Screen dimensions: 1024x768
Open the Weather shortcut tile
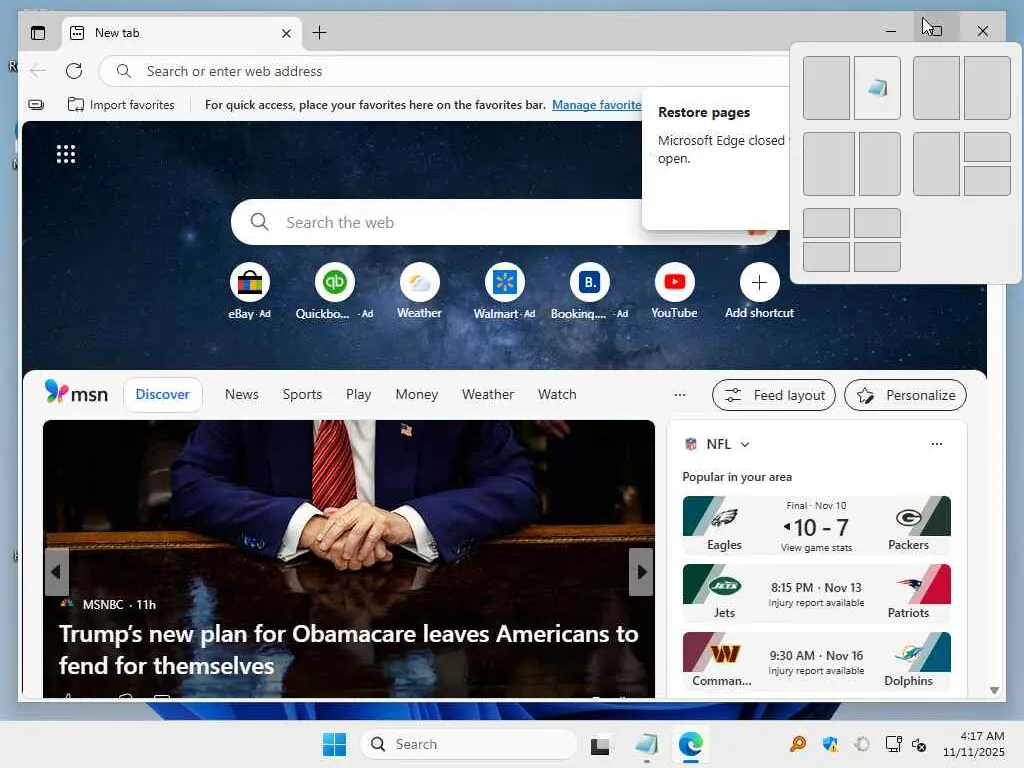click(x=419, y=291)
